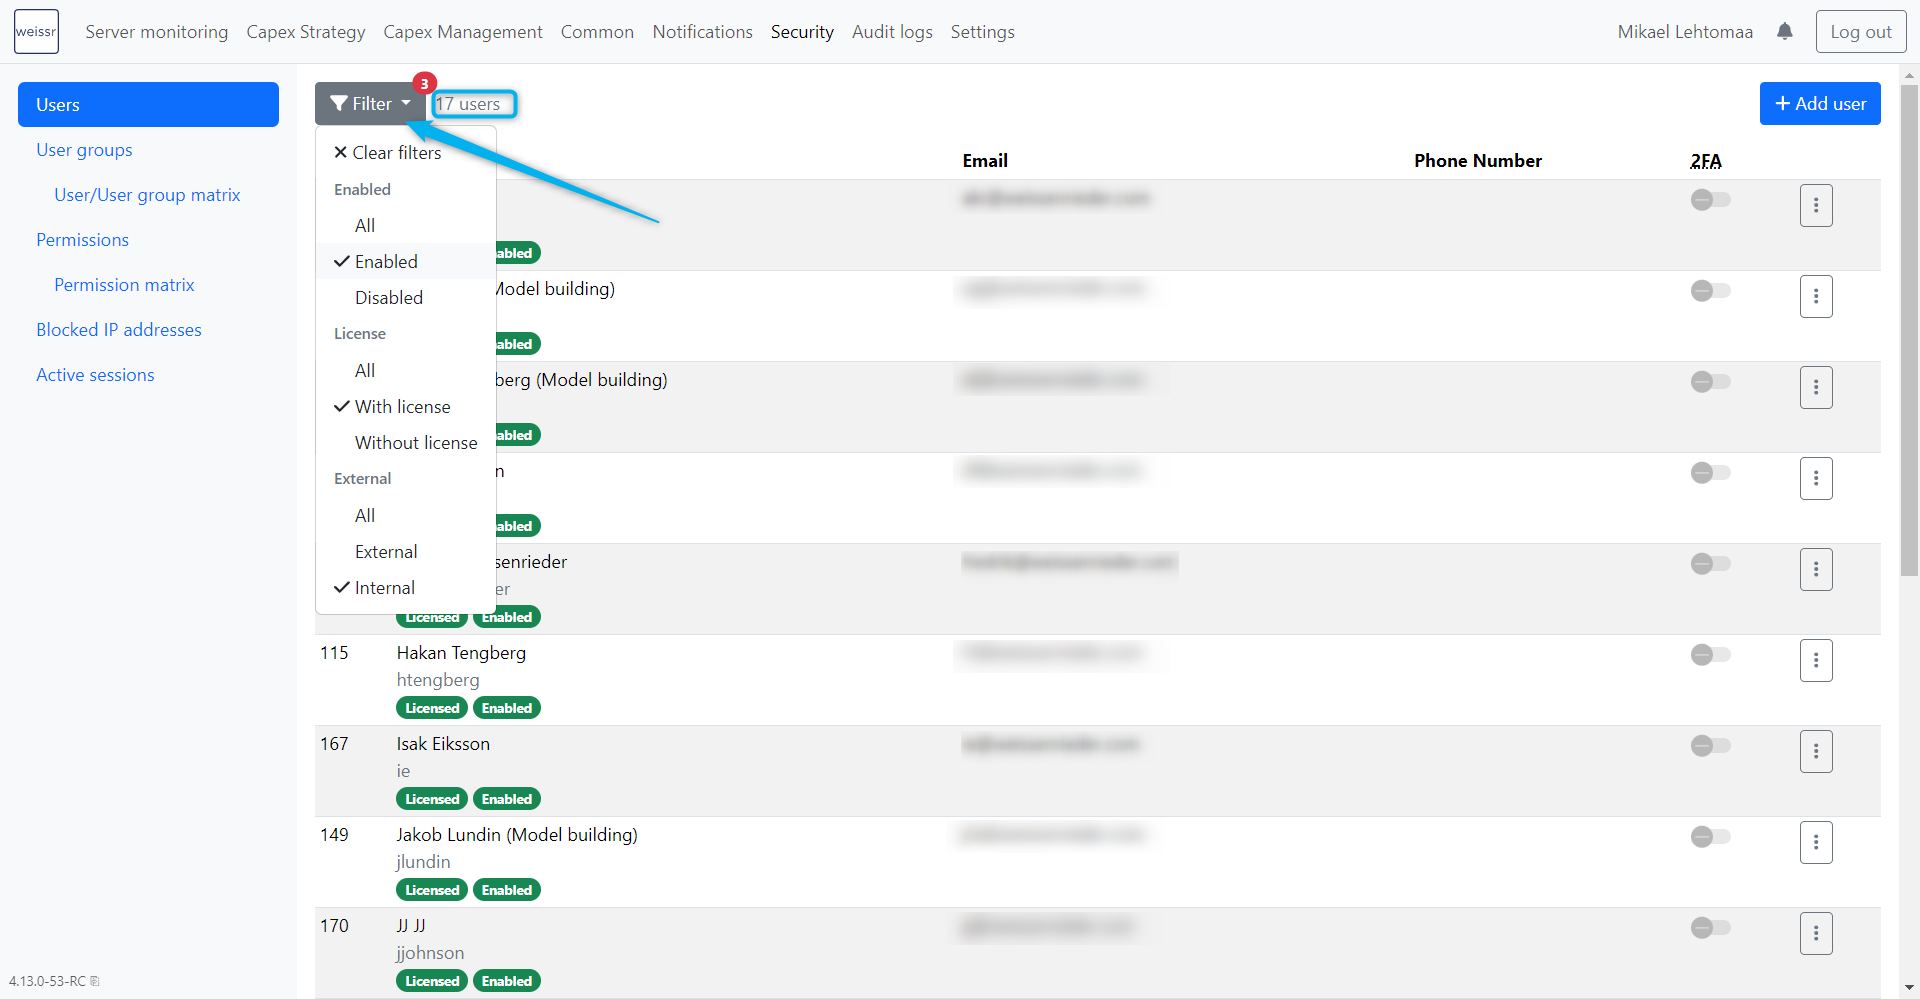Open kebab menu for JJ JJ row
The width and height of the screenshot is (1920, 999).
(1816, 933)
